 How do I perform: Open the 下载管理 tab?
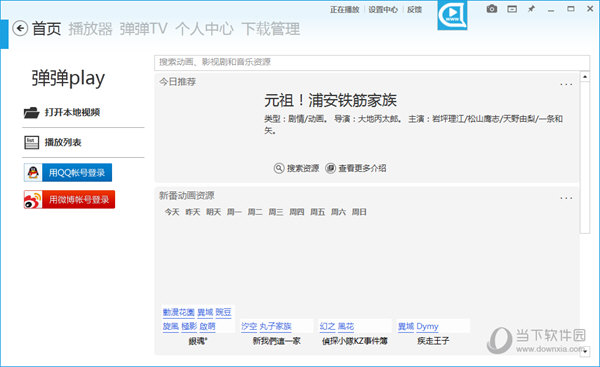[x=271, y=29]
